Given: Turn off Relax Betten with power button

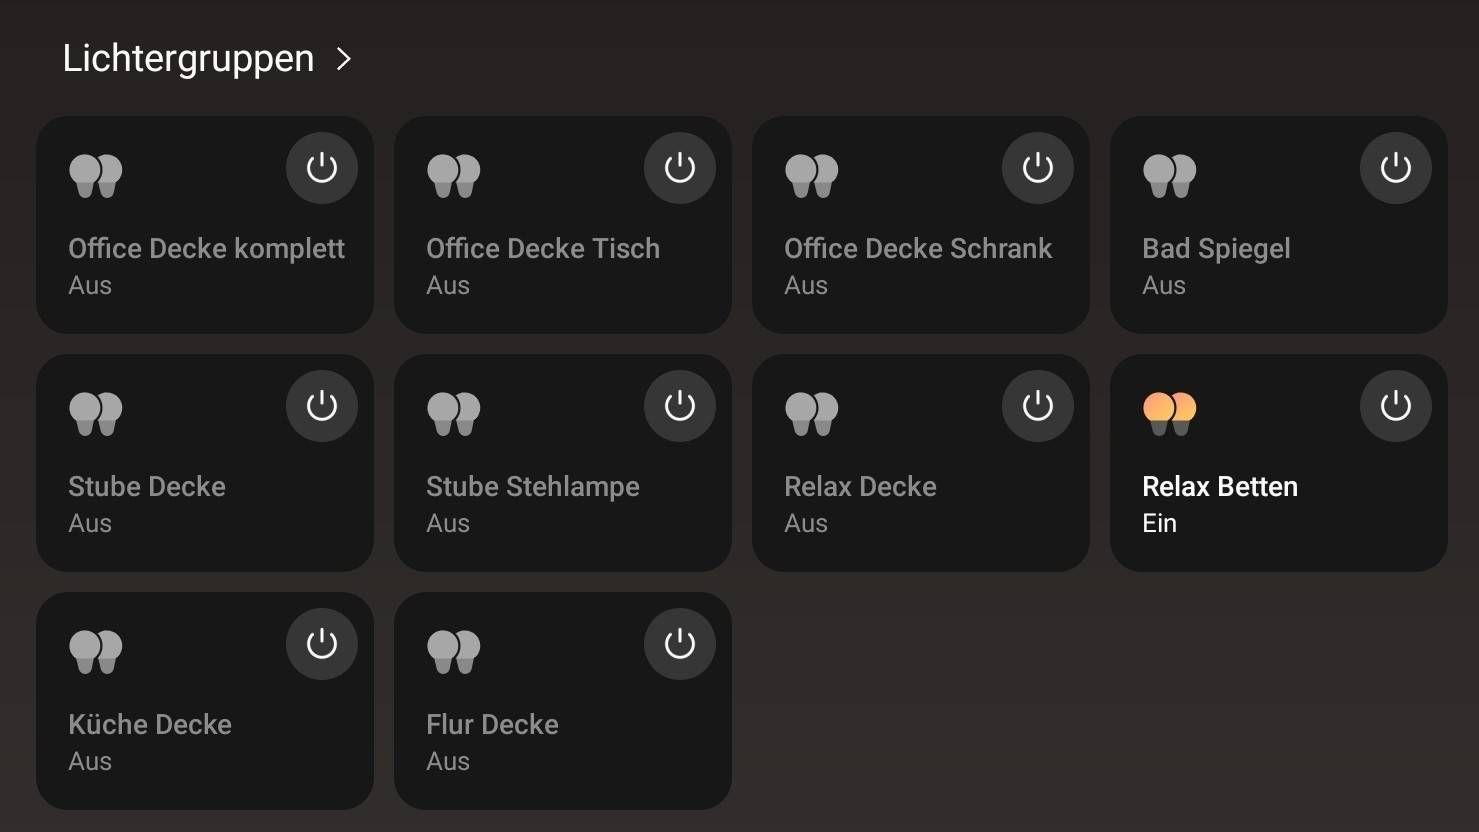Looking at the screenshot, I should click(1396, 406).
